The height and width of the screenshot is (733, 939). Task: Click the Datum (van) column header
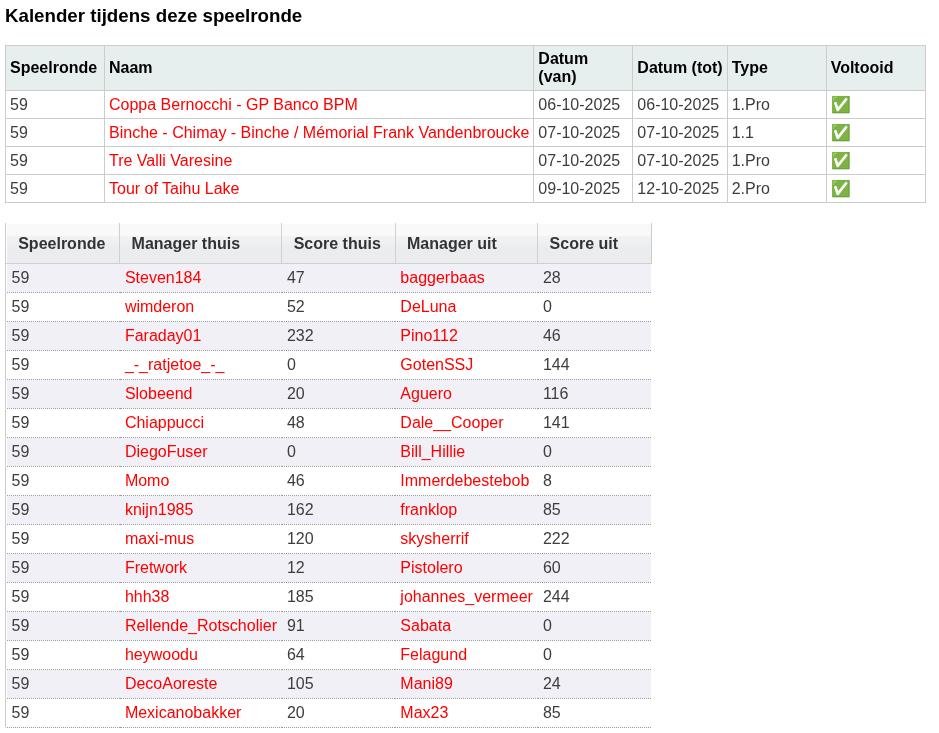pos(562,67)
